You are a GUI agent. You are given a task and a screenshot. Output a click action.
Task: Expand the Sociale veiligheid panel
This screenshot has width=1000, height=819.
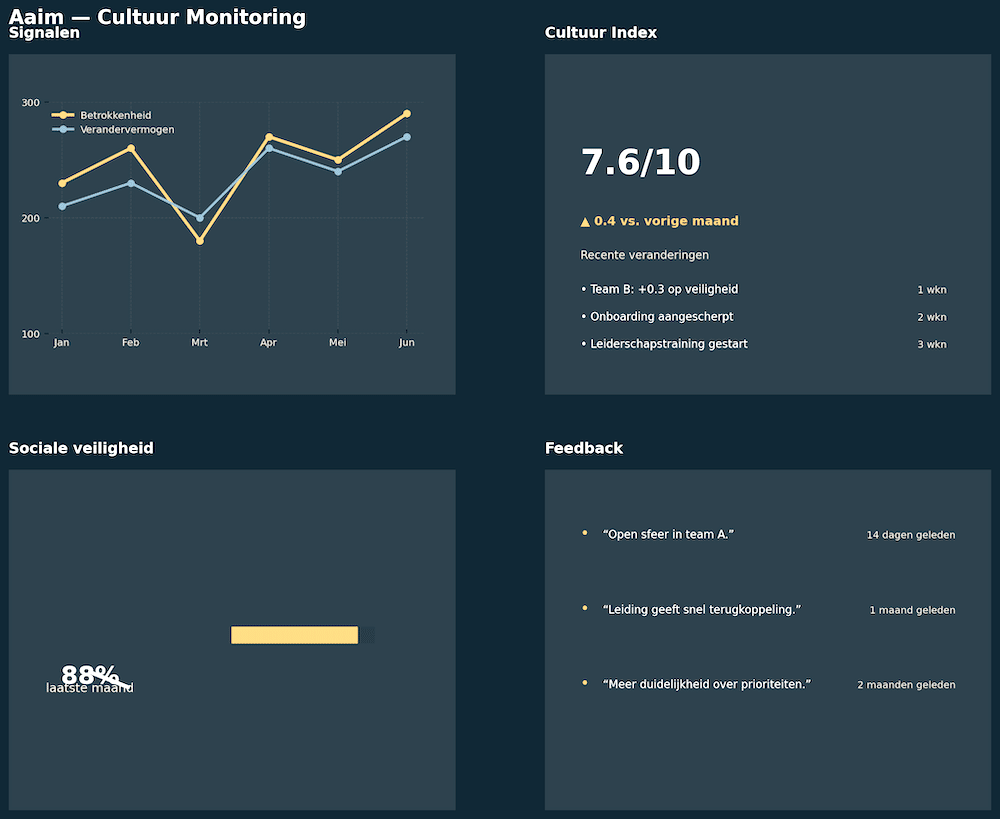[x=81, y=448]
